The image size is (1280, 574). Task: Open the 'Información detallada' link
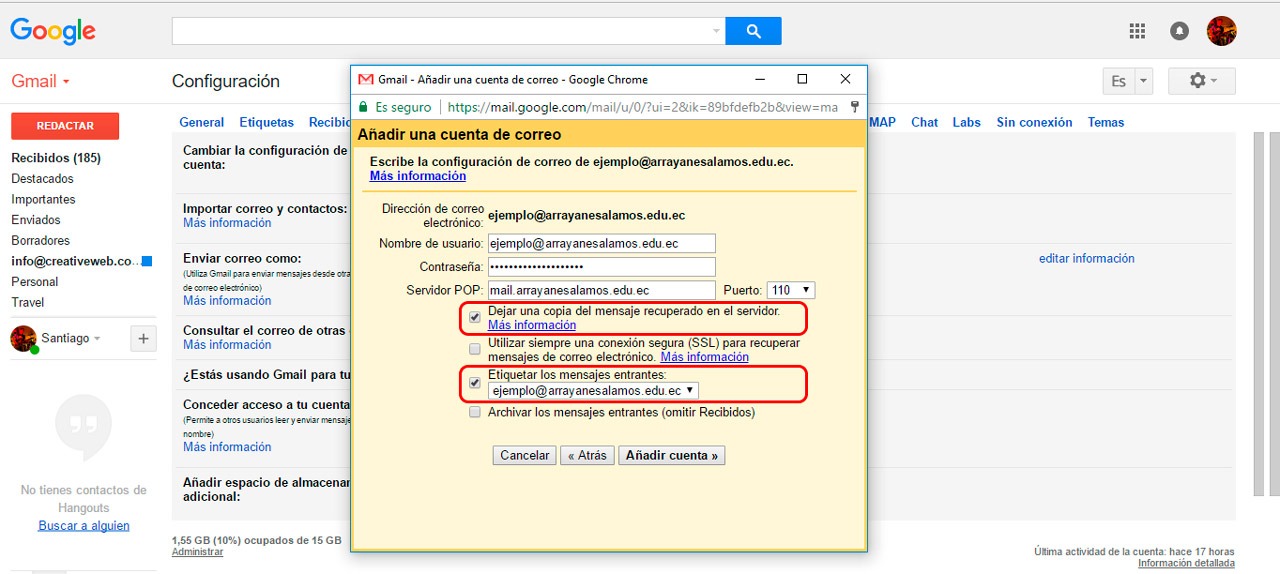tap(1186, 563)
